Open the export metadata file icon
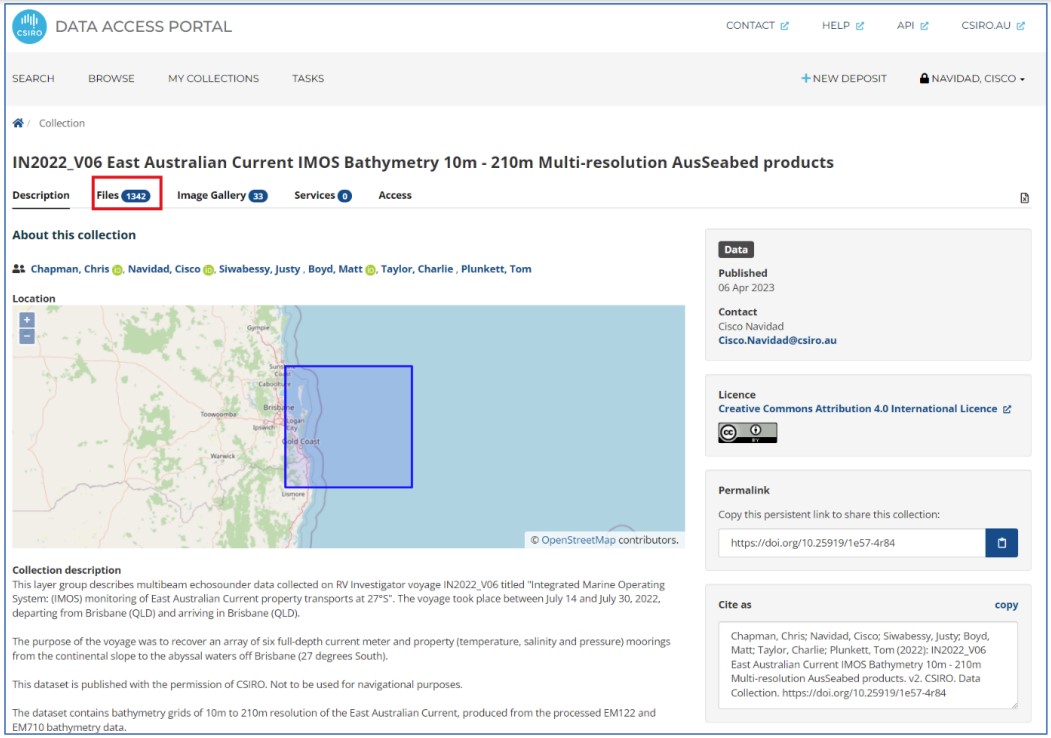1051x738 pixels. (1024, 198)
